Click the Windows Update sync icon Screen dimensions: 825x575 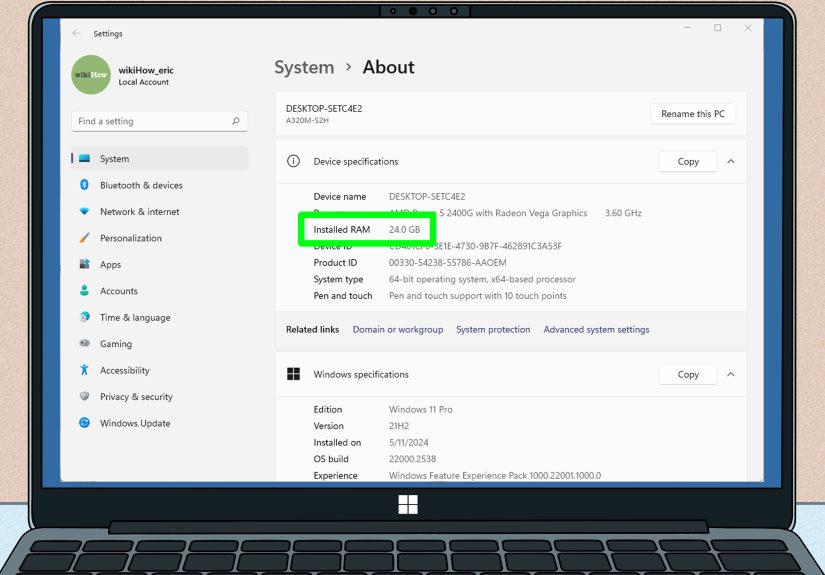pos(84,422)
